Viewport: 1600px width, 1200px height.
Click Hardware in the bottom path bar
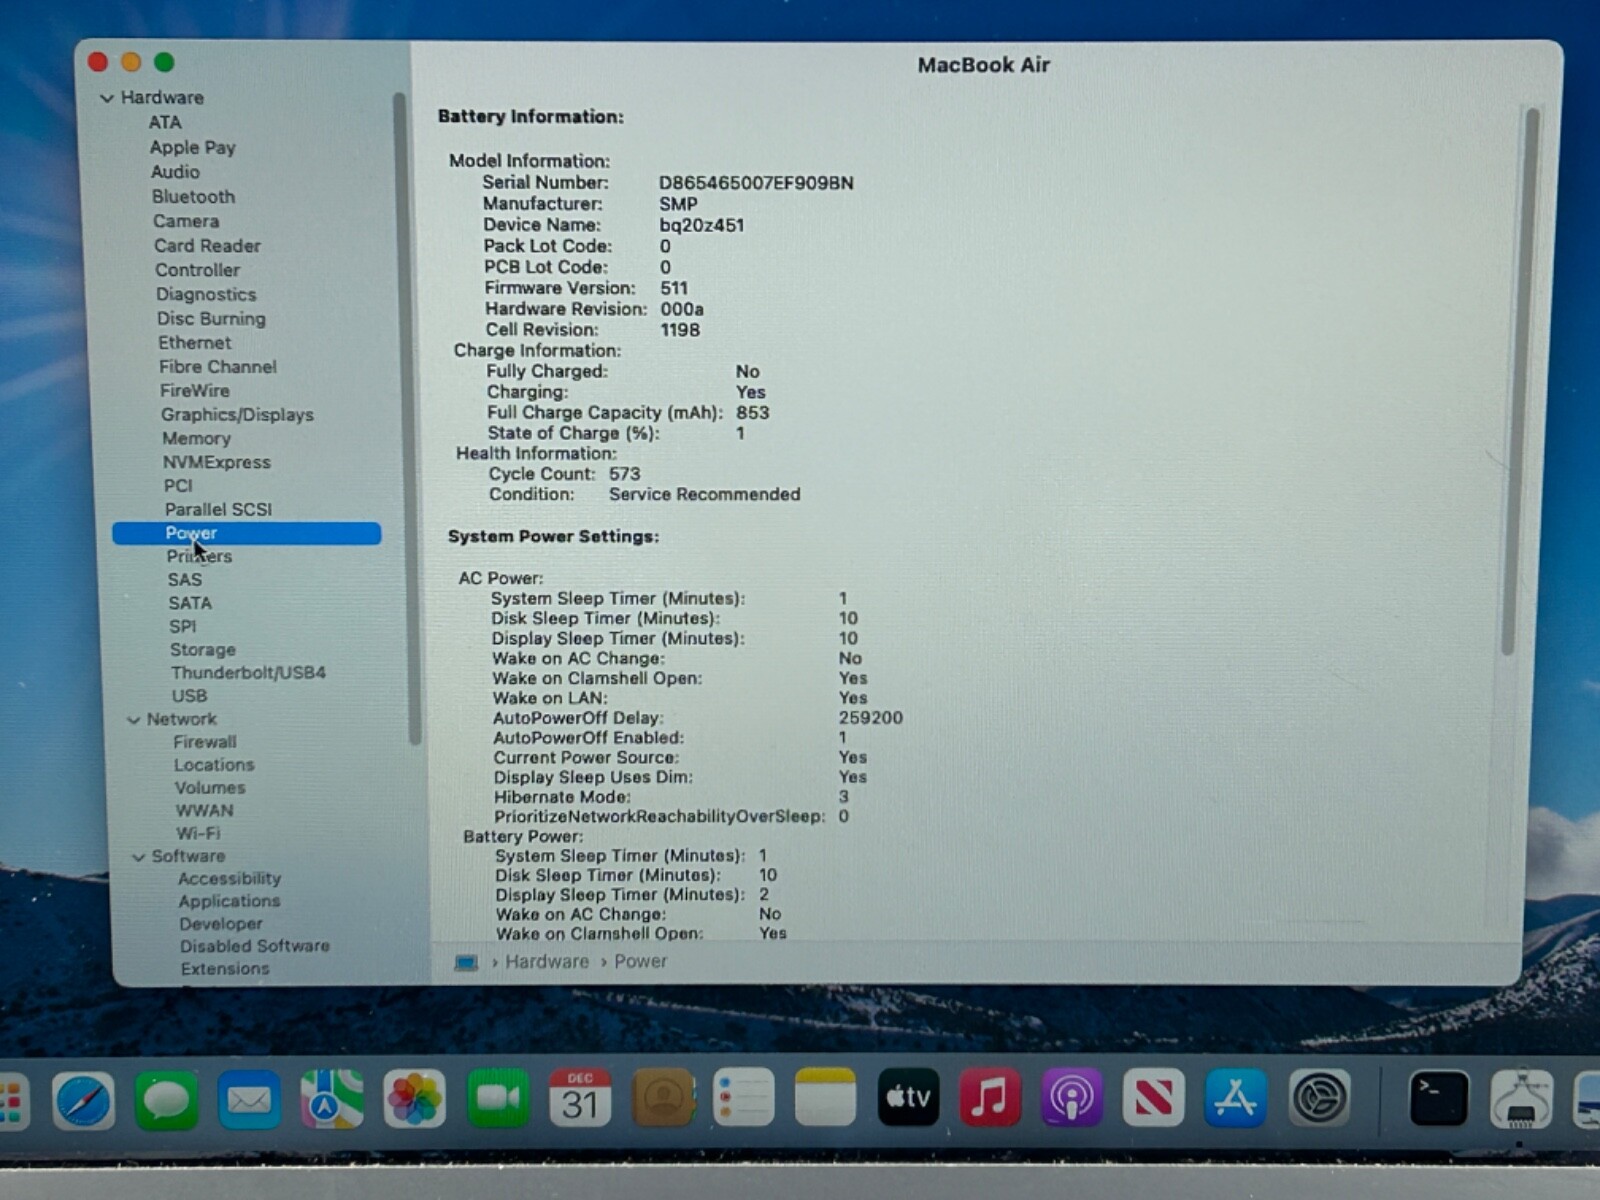pyautogui.click(x=546, y=961)
